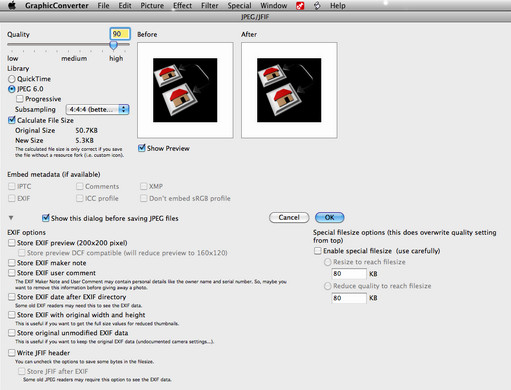Open the scripts menu icon
511x390 pixels.
coord(317,6)
